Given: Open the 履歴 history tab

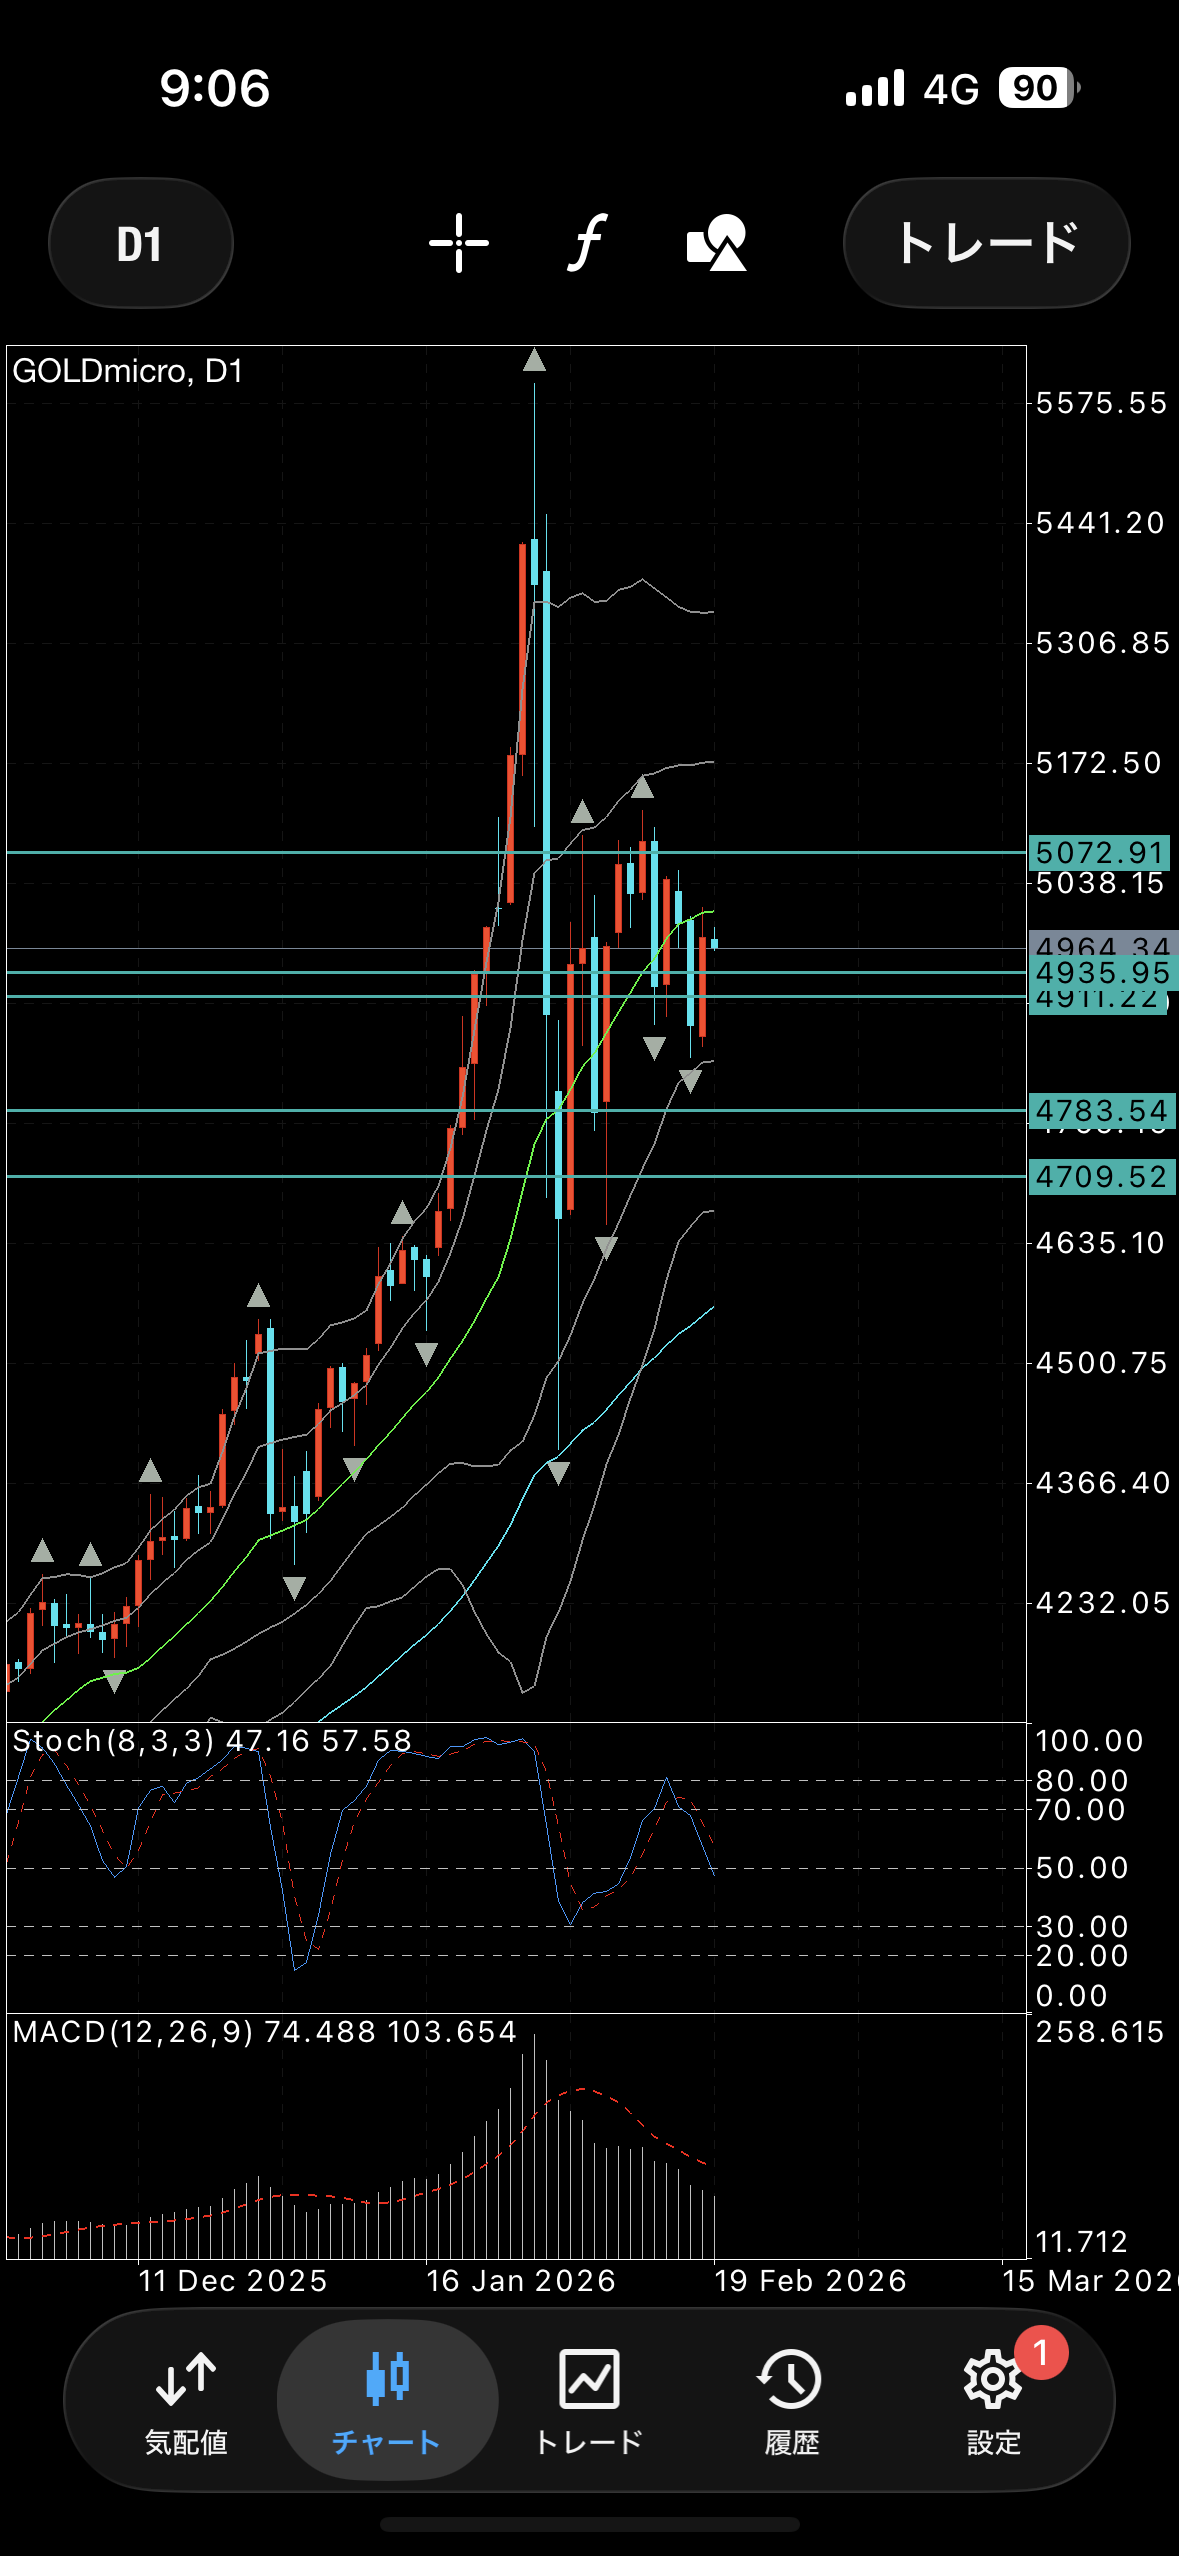Looking at the screenshot, I should [791, 2402].
